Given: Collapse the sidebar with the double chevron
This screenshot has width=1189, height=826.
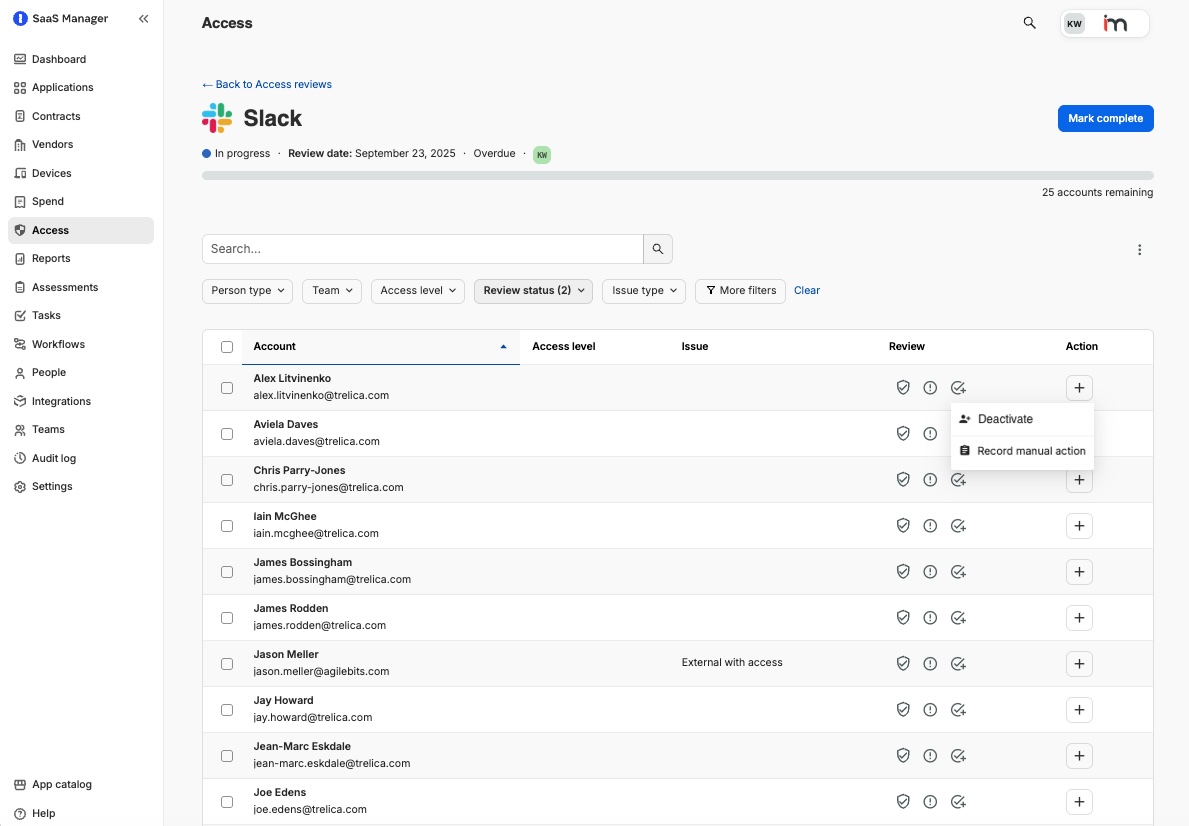Looking at the screenshot, I should coord(143,18).
